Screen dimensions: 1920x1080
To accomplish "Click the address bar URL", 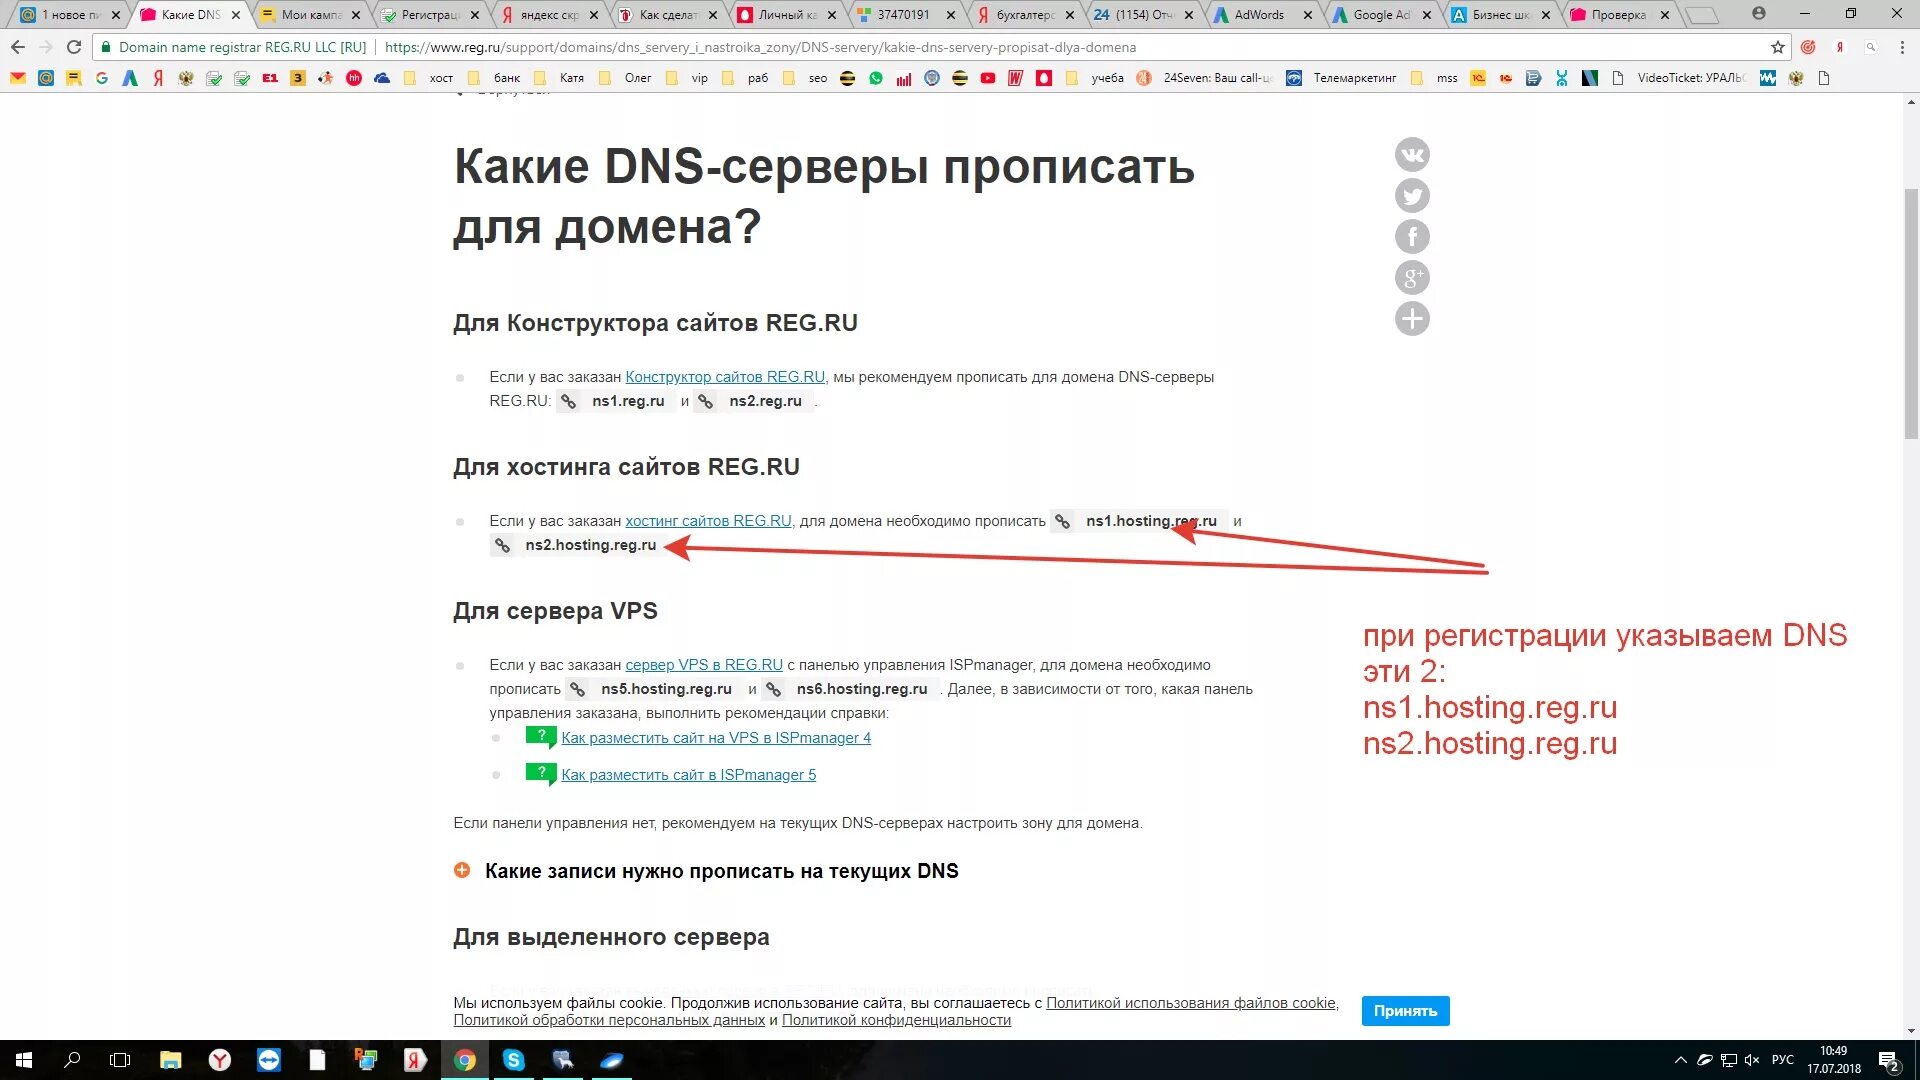I will (760, 47).
